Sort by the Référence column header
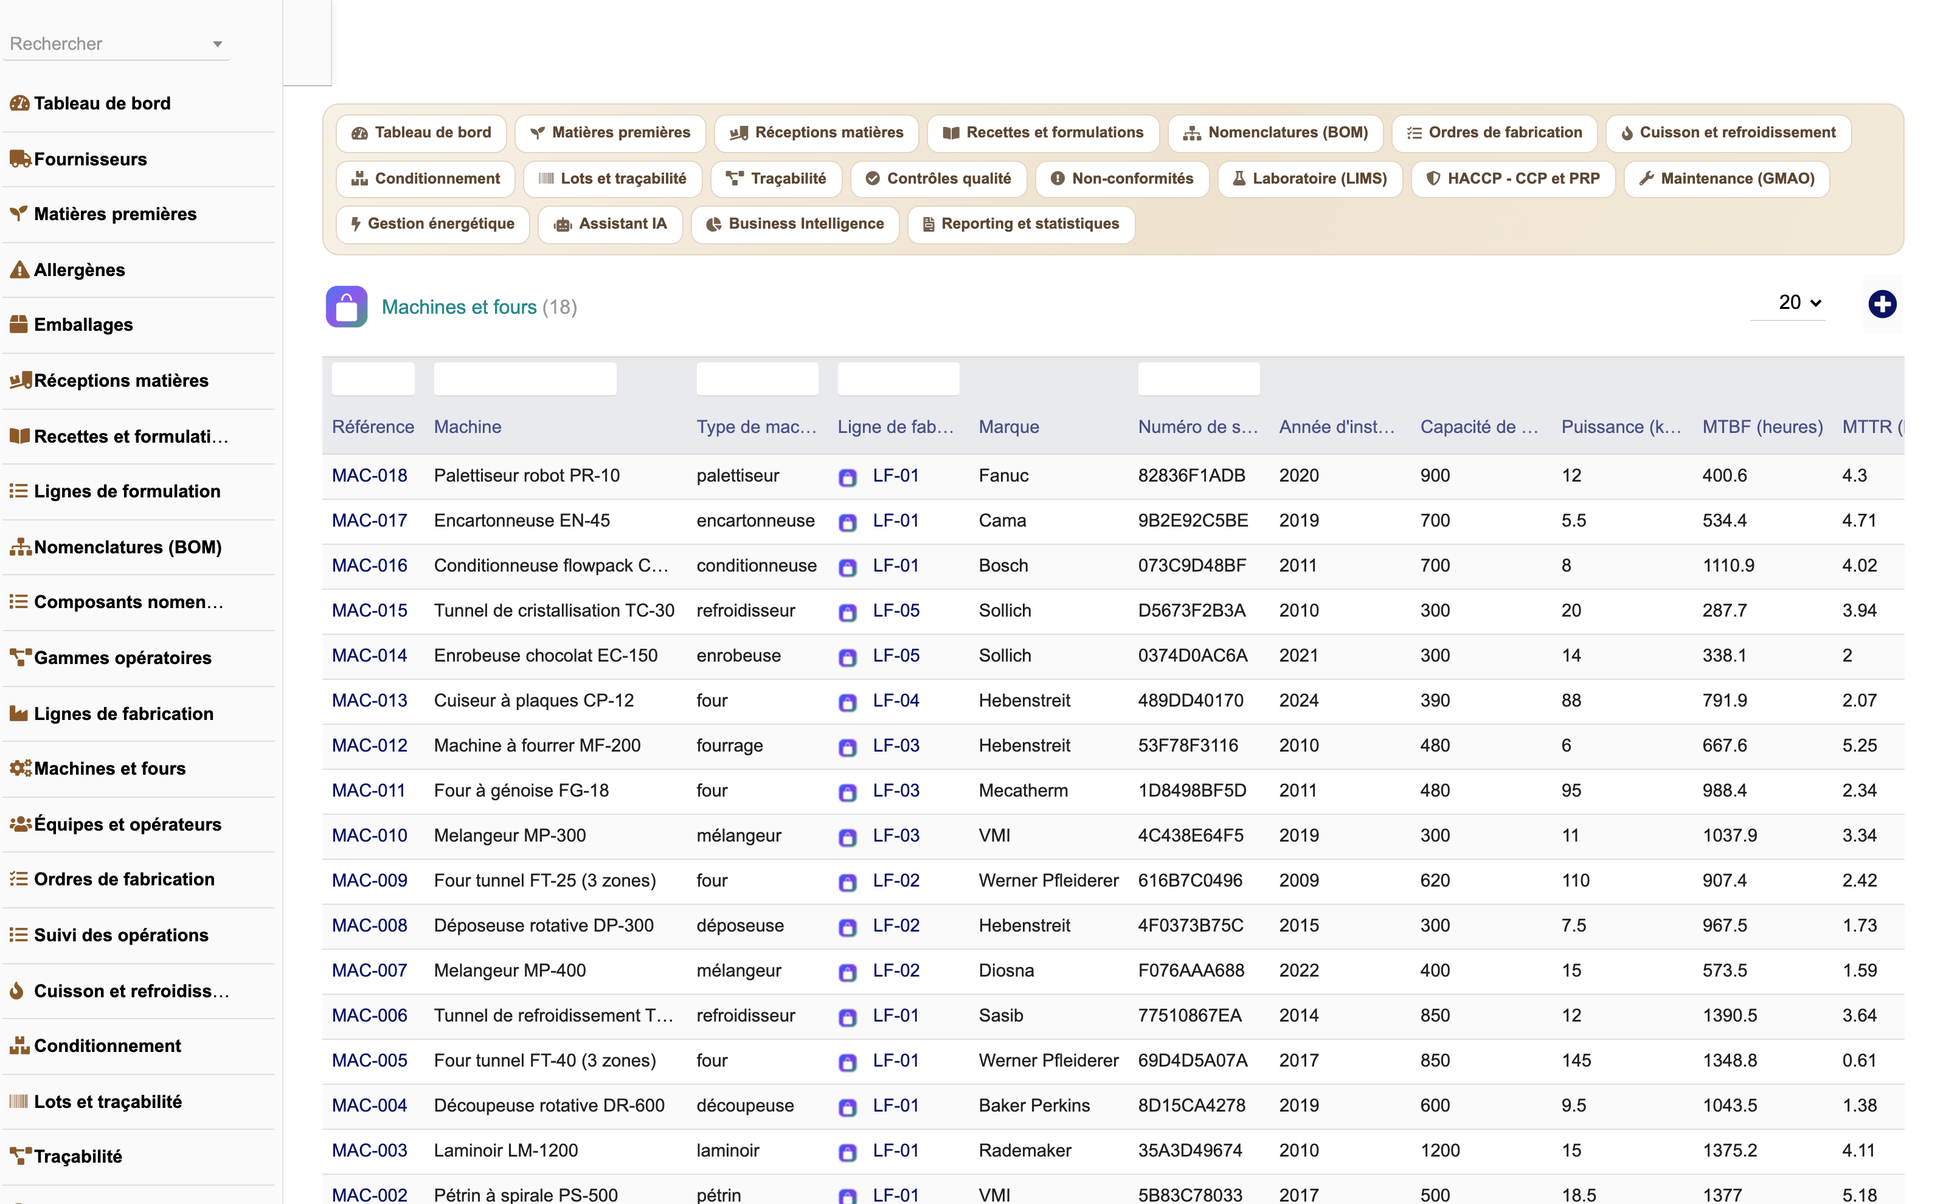Screen dimensions: 1946x1204 pyautogui.click(x=373, y=427)
